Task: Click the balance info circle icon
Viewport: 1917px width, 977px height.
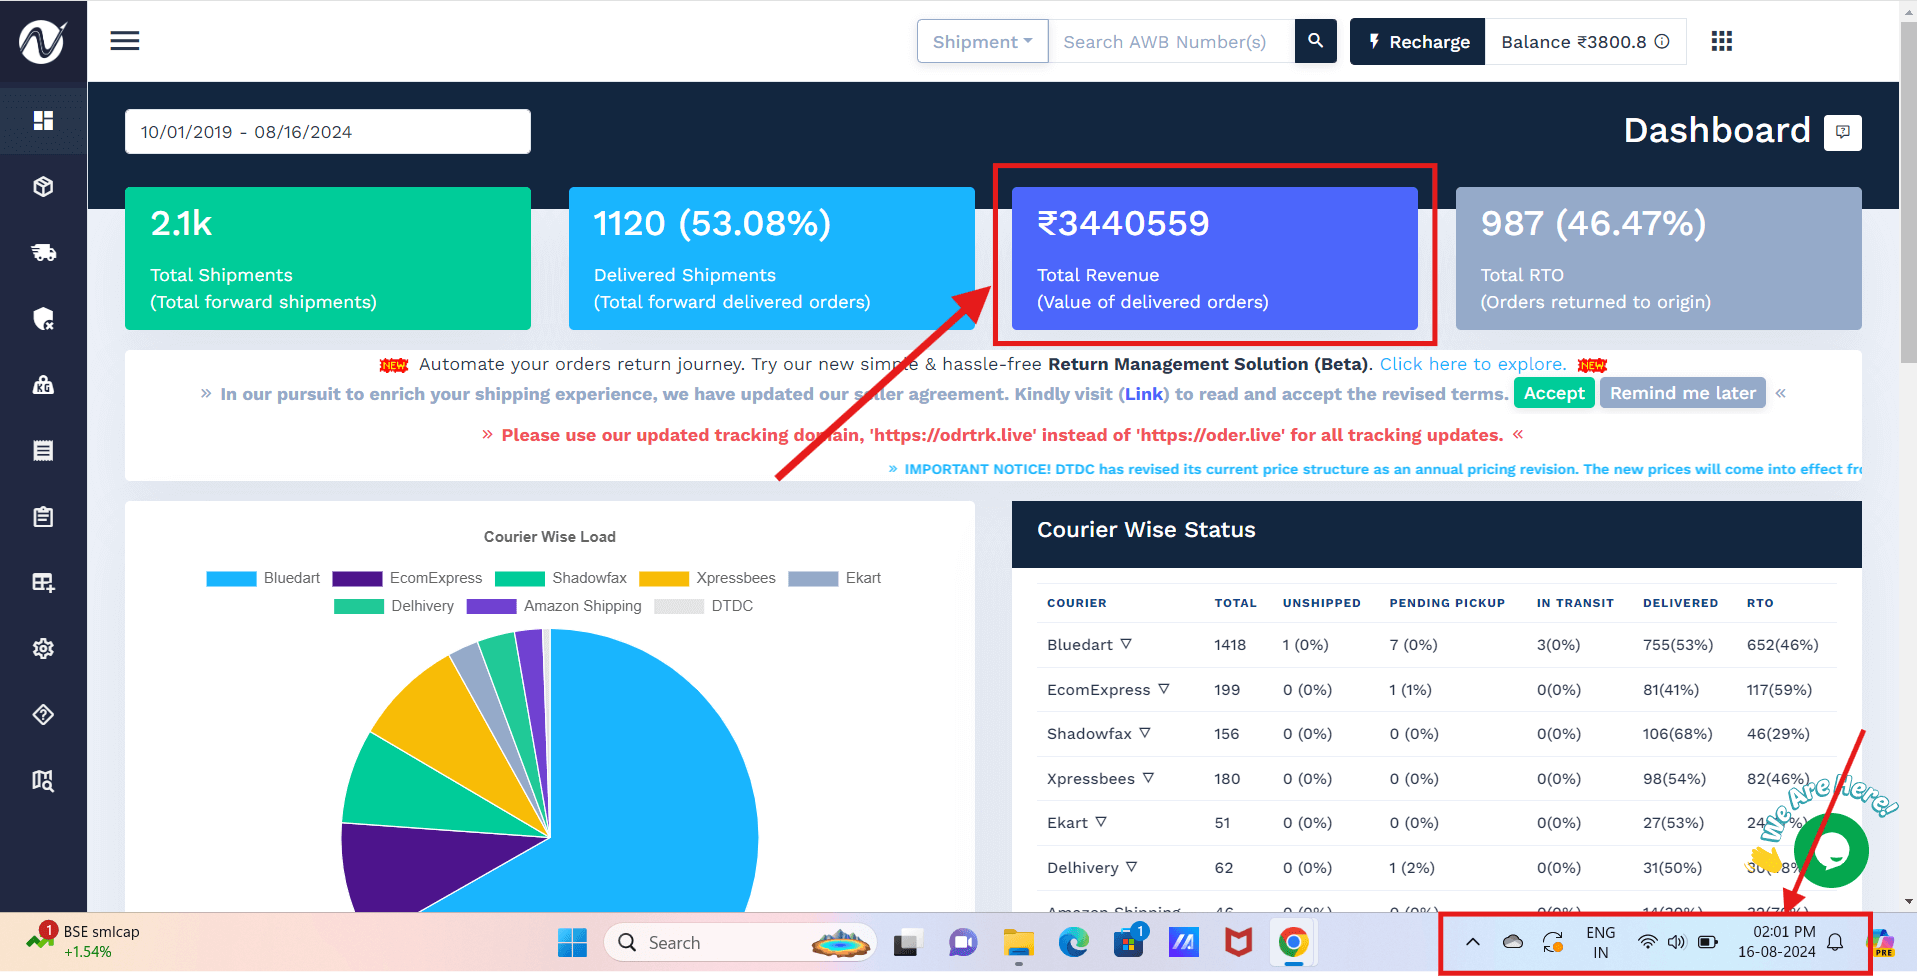Action: point(1662,41)
